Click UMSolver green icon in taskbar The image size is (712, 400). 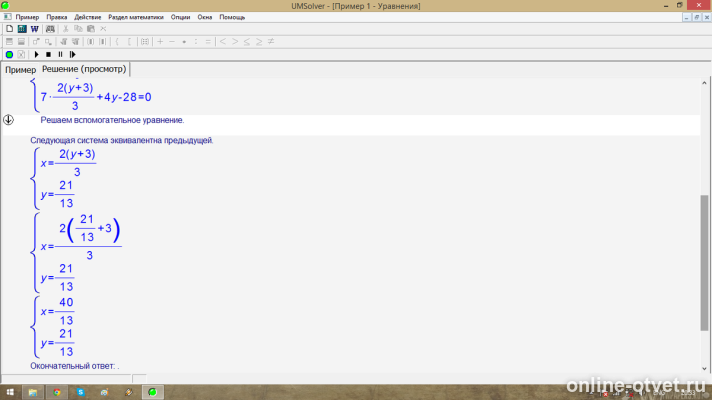point(153,392)
